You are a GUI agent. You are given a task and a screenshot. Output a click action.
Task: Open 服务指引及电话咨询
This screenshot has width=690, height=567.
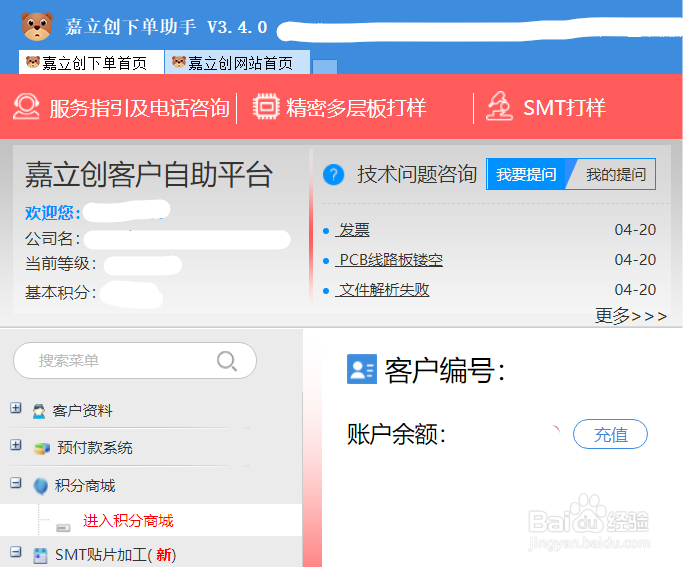(x=139, y=108)
